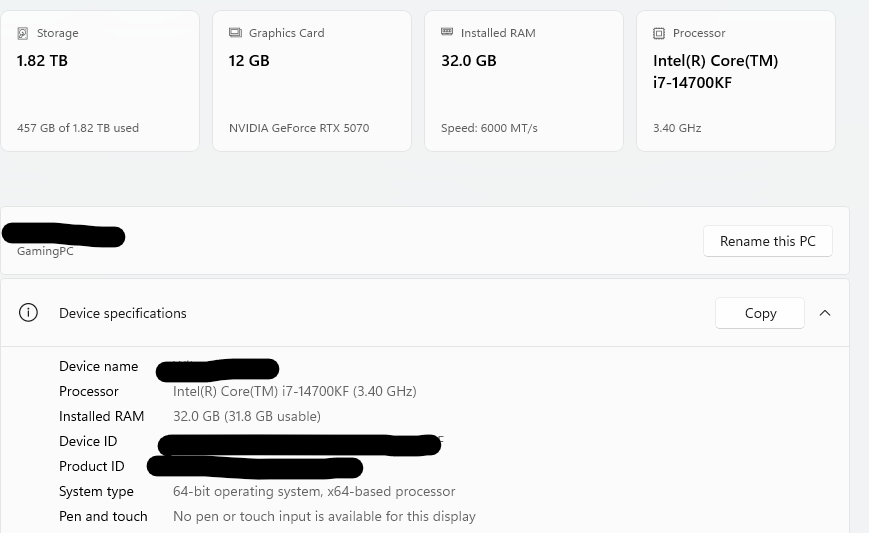Click the Installed RAM memory icon
869x533 pixels.
click(x=447, y=33)
